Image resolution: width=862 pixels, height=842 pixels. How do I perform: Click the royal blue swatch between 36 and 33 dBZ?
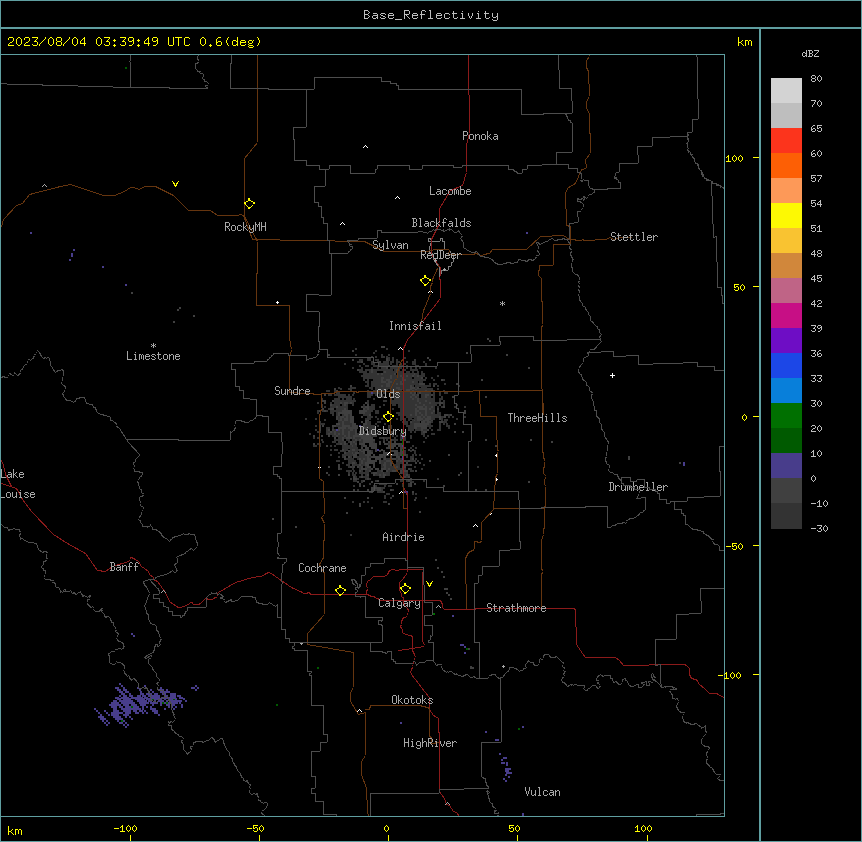[x=786, y=365]
